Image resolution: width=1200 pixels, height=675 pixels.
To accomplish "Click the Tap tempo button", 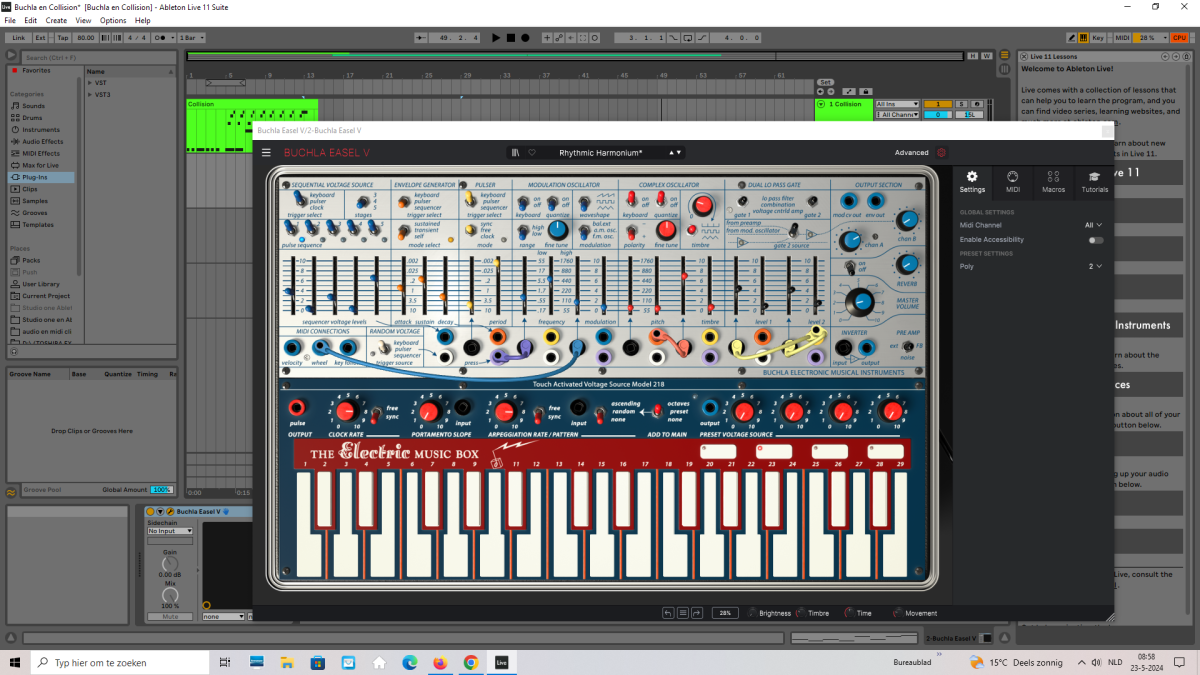I will 63,38.
